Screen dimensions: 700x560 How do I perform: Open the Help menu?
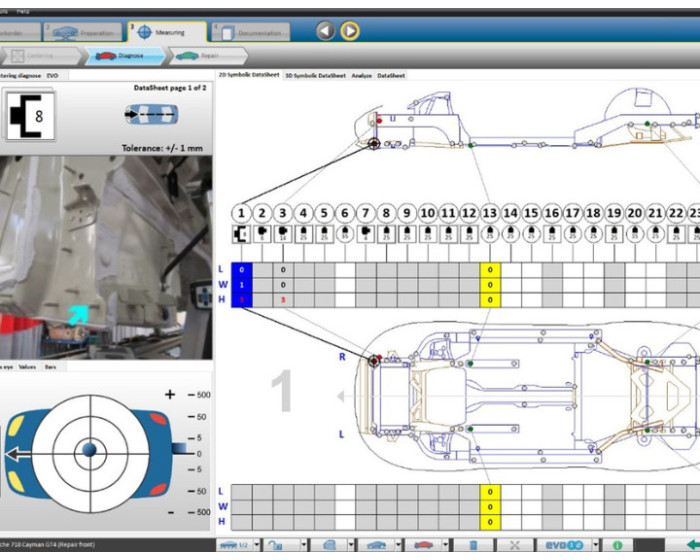[x=23, y=11]
